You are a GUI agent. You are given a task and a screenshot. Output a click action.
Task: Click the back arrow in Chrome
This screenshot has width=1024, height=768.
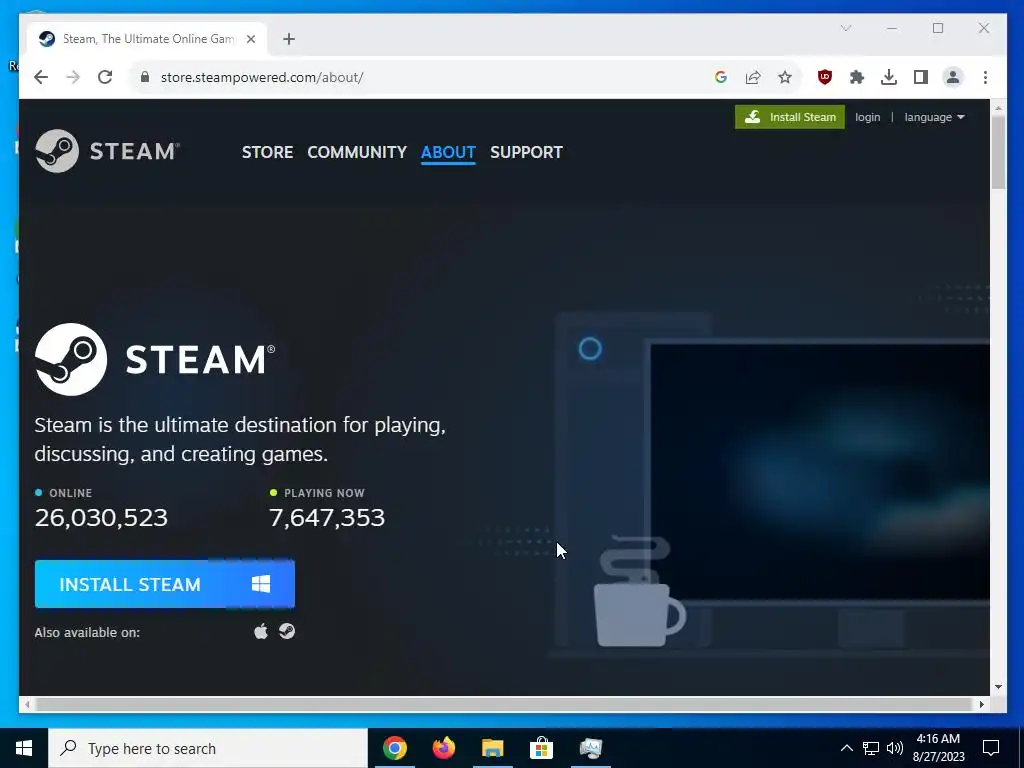pos(41,77)
